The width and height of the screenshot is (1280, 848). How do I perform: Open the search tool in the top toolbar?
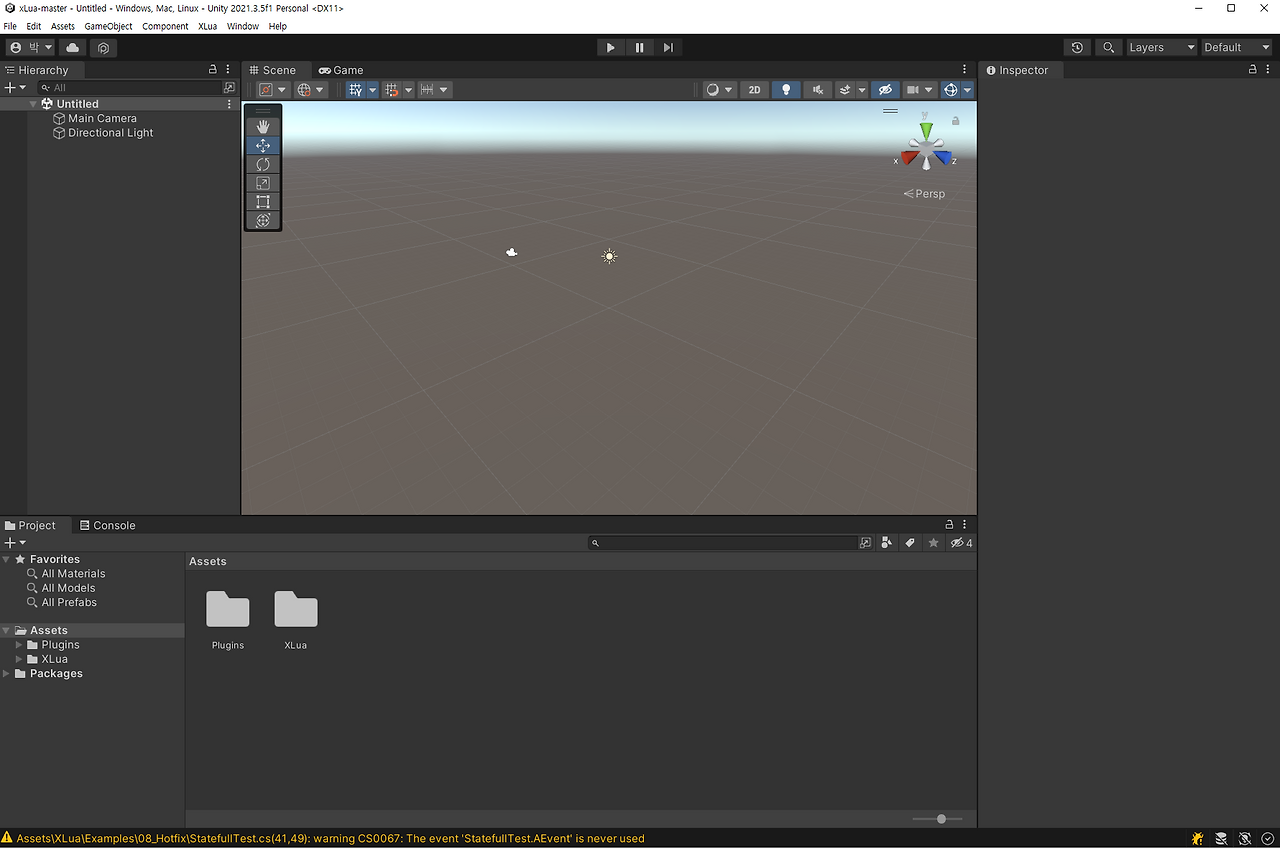point(1108,47)
